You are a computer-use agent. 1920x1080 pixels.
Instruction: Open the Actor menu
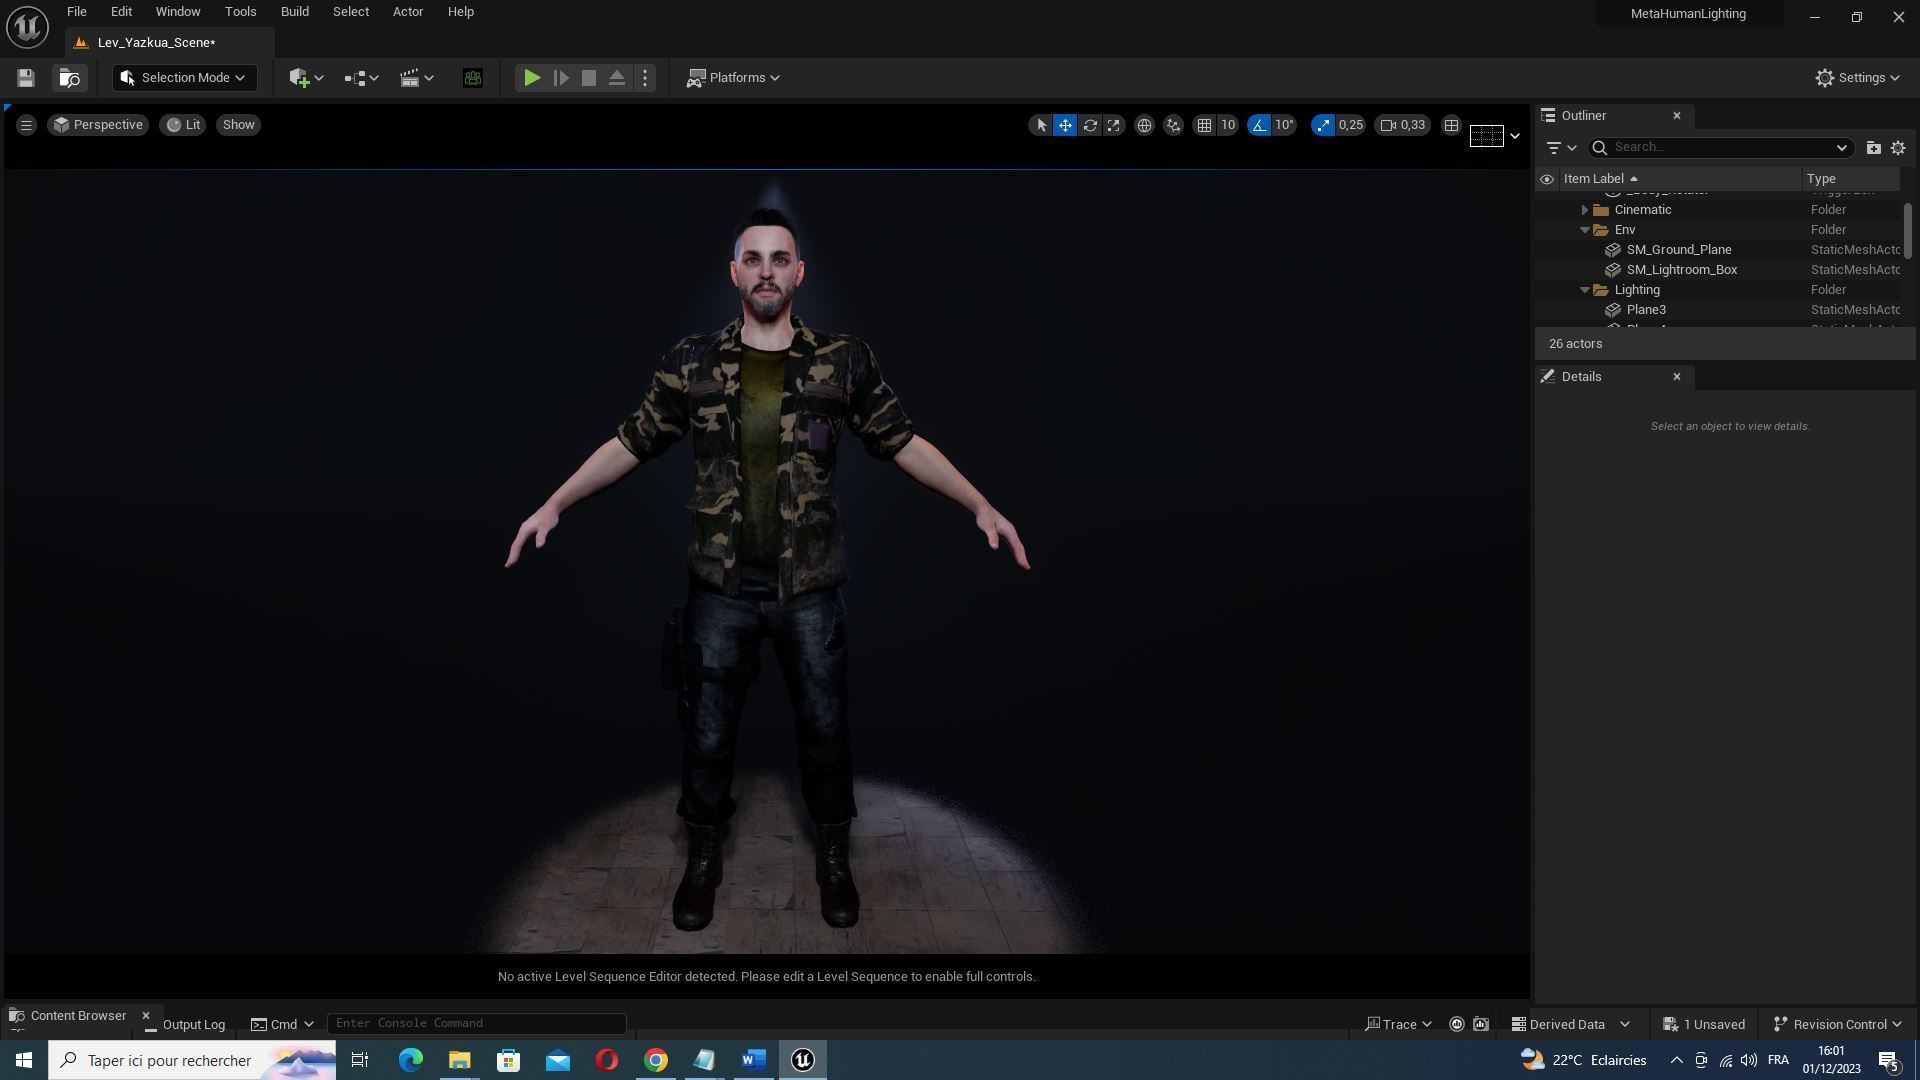(407, 12)
